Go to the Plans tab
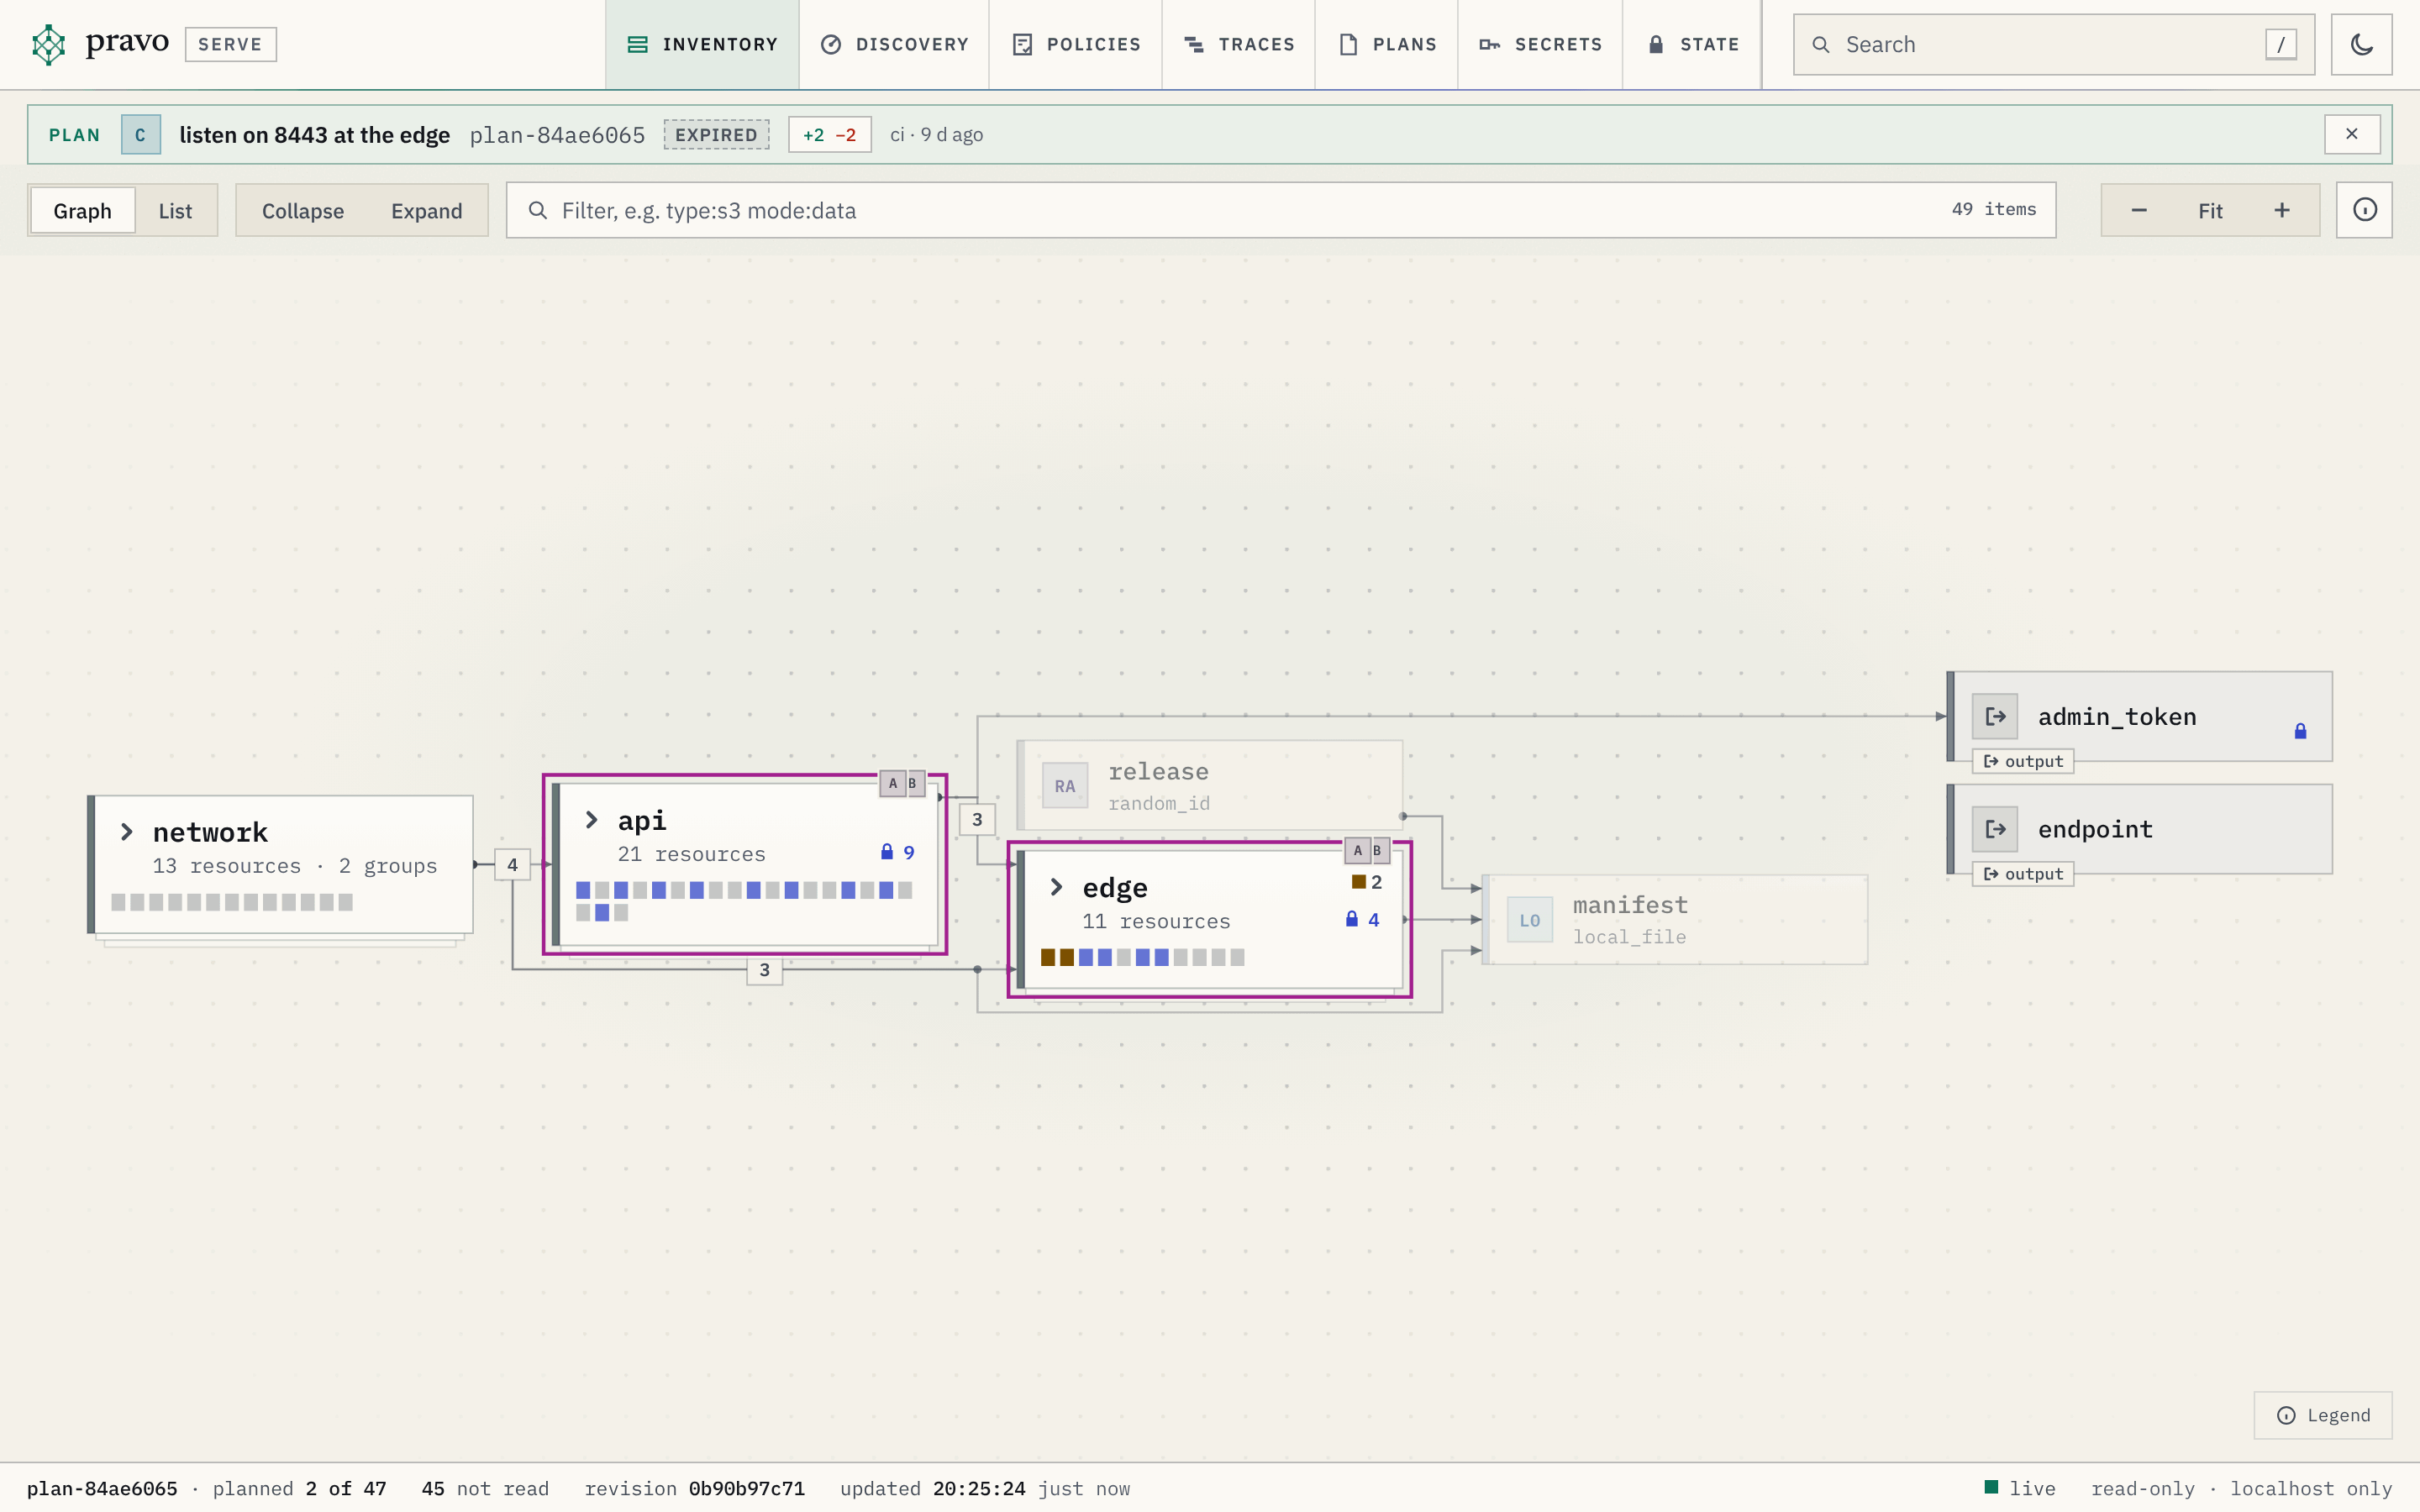 click(1387, 44)
